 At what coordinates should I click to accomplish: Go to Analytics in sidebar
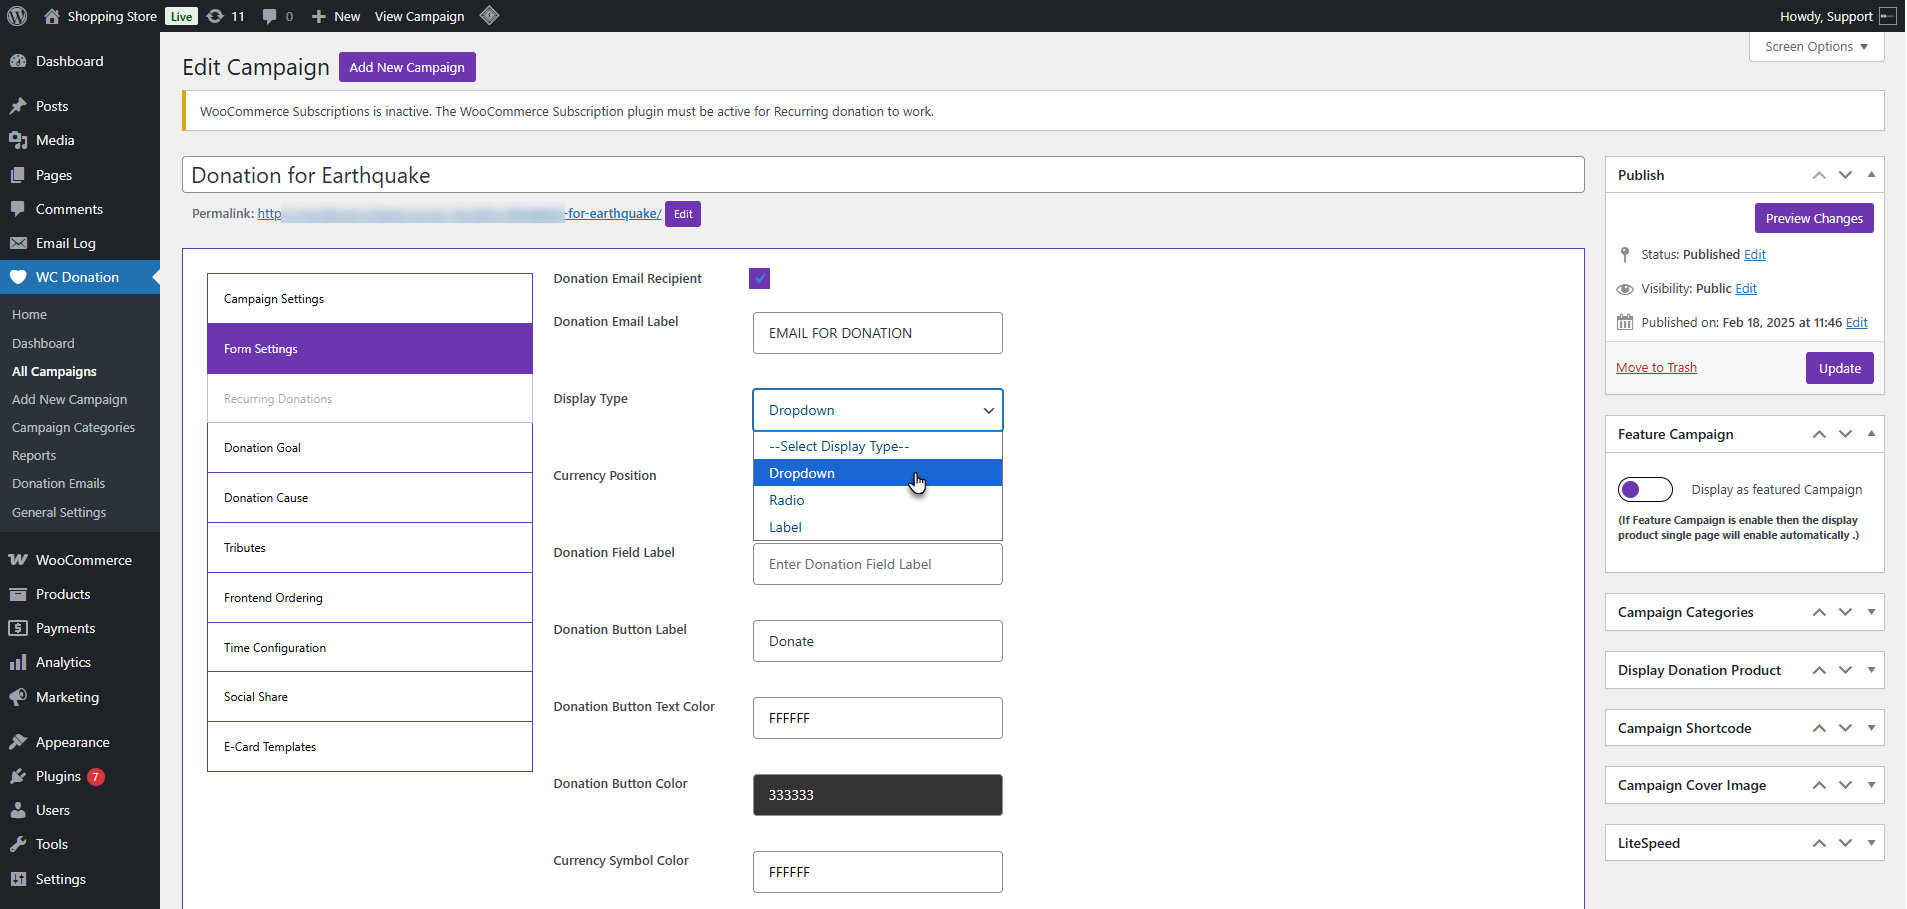(63, 662)
